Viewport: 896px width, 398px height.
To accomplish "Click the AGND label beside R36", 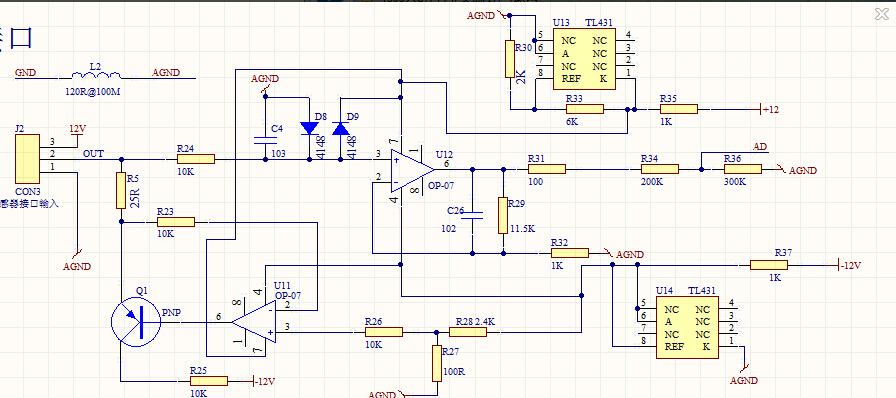I will click(803, 170).
